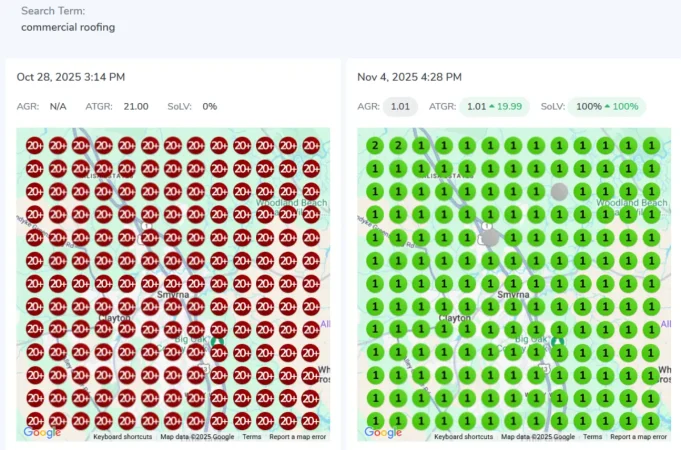Click the ATGR 1.01 badge with 19.99 change
Viewport: 681px width, 450px height.
(494, 106)
